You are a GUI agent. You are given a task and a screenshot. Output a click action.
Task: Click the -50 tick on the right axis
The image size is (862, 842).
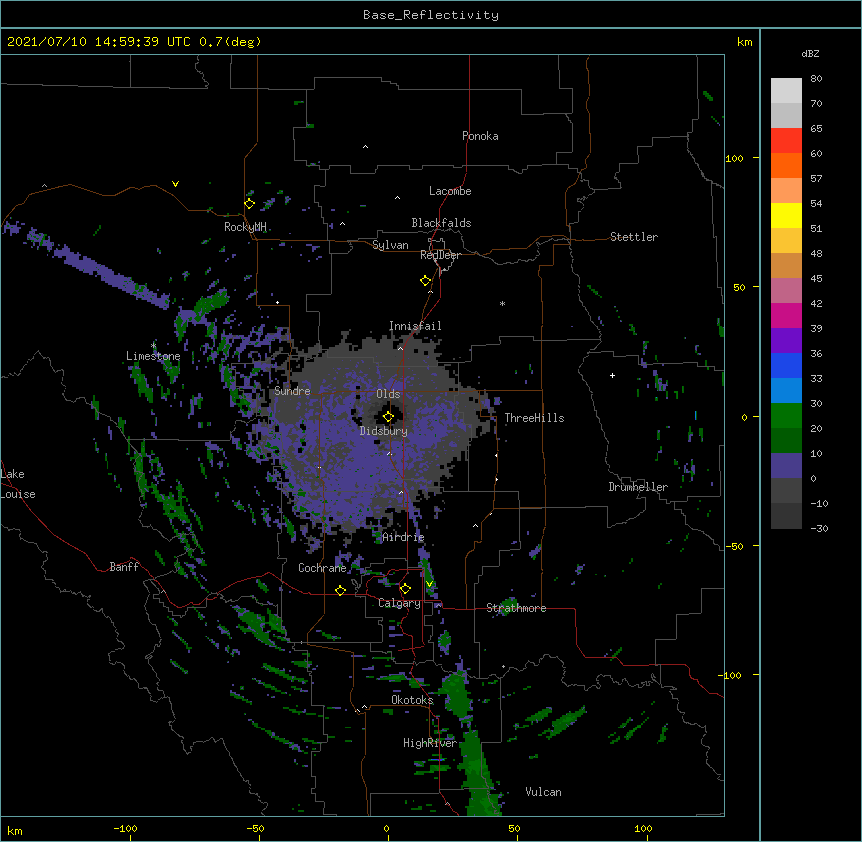pos(734,546)
